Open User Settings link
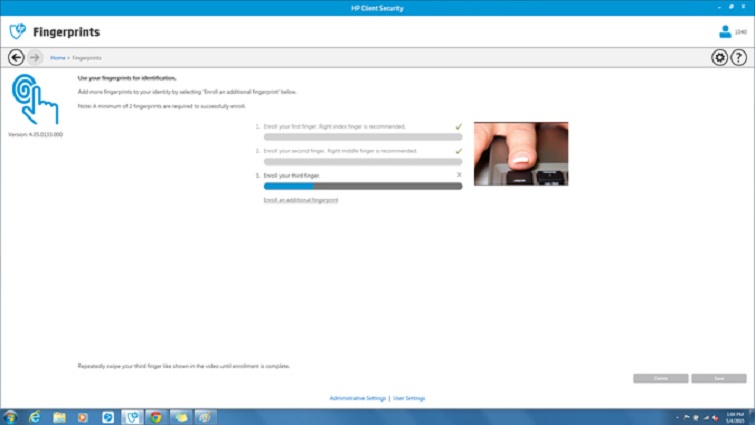The image size is (755, 425). [408, 398]
